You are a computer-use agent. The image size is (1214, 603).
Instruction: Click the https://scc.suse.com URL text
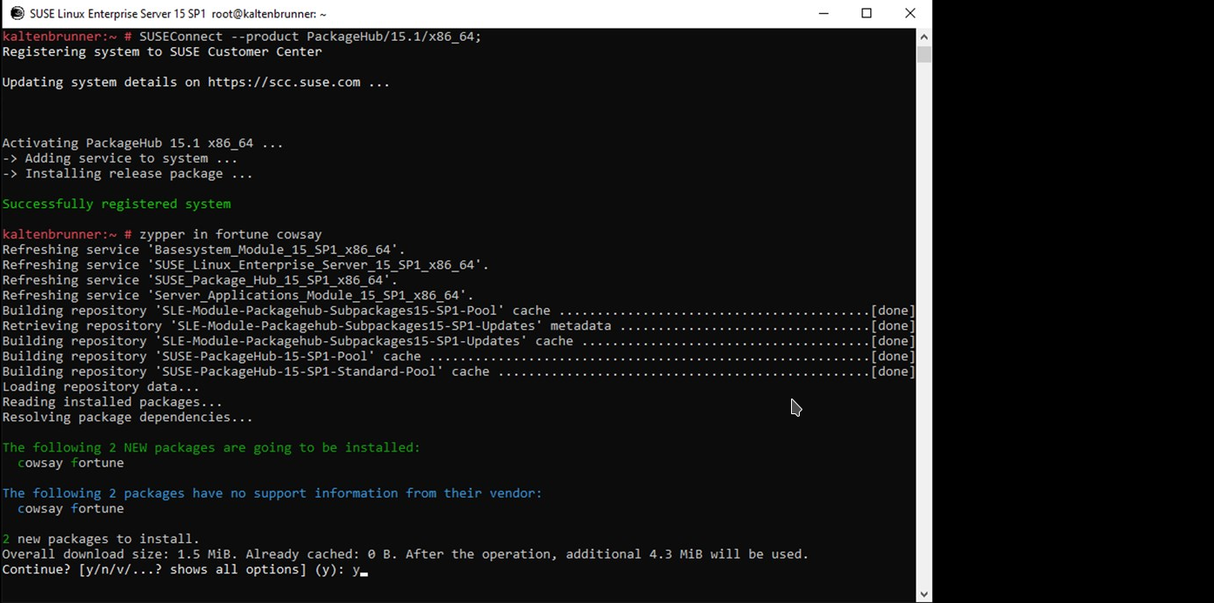pyautogui.click(x=284, y=82)
